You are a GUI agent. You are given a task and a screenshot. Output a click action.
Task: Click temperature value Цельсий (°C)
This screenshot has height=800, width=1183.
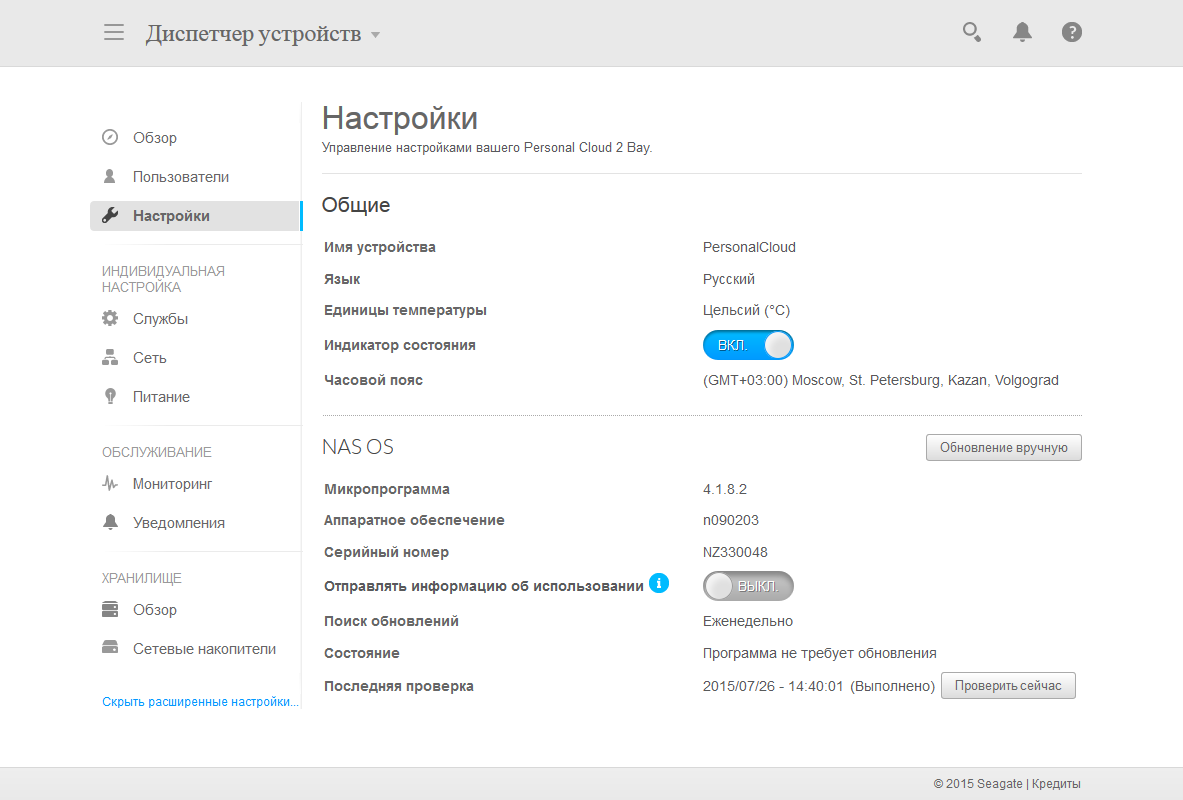[746, 310]
